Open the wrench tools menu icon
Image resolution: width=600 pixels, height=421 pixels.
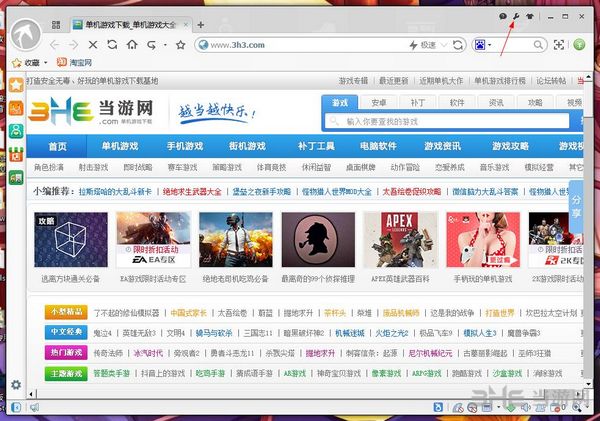(x=515, y=16)
